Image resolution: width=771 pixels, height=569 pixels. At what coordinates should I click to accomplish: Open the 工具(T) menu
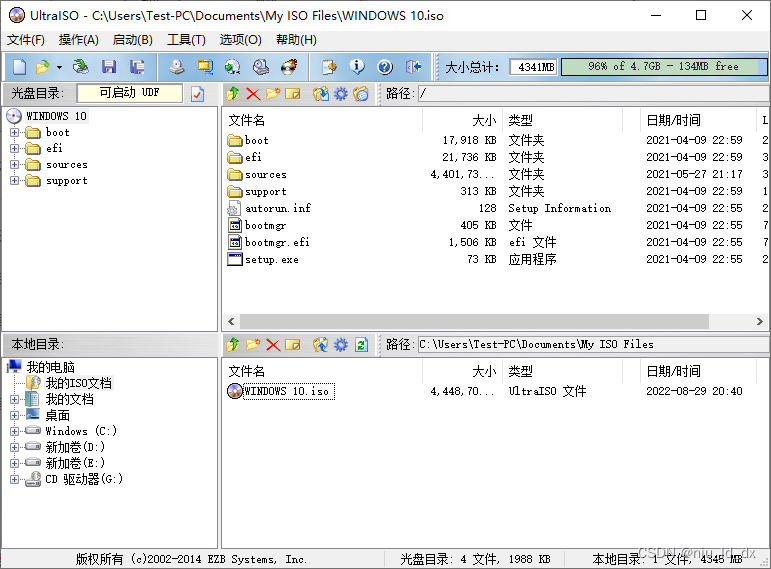[x=186, y=40]
